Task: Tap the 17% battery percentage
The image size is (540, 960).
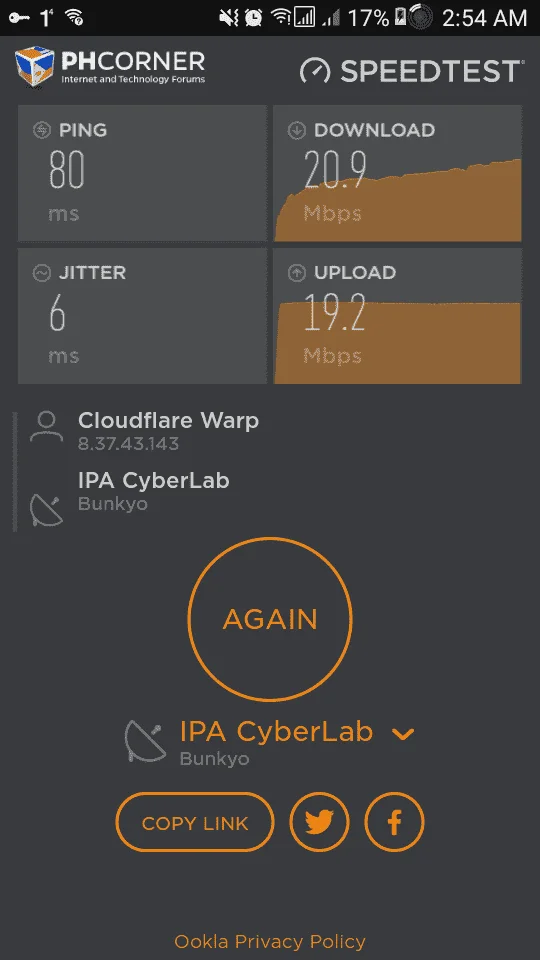Action: 368,18
